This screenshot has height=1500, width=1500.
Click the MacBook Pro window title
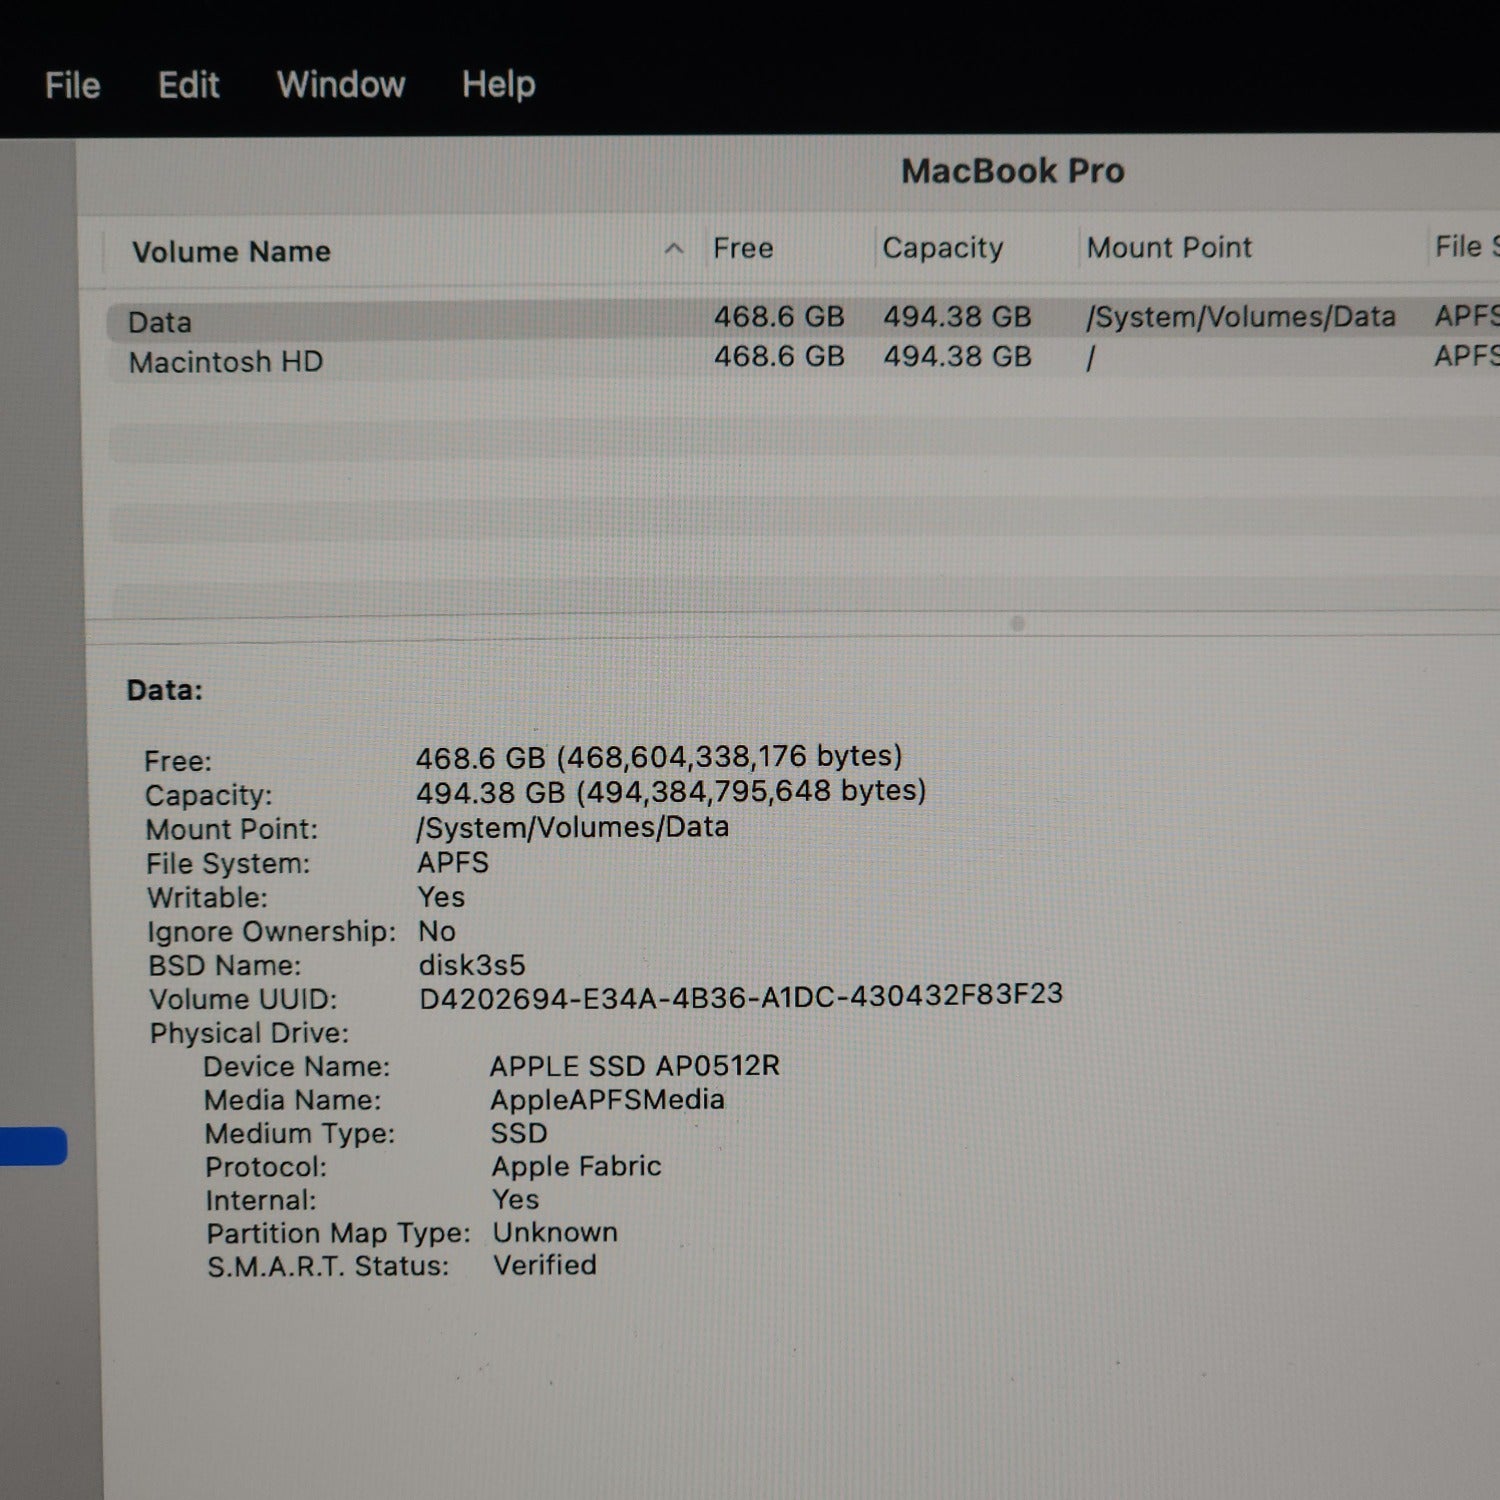pyautogui.click(x=1014, y=171)
